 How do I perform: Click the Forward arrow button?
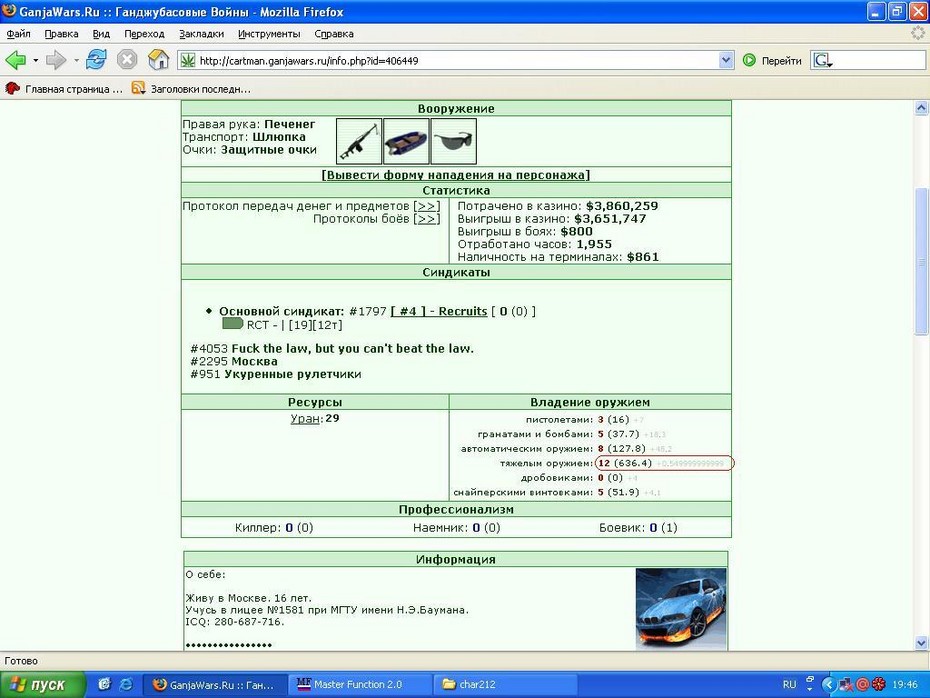[56, 60]
